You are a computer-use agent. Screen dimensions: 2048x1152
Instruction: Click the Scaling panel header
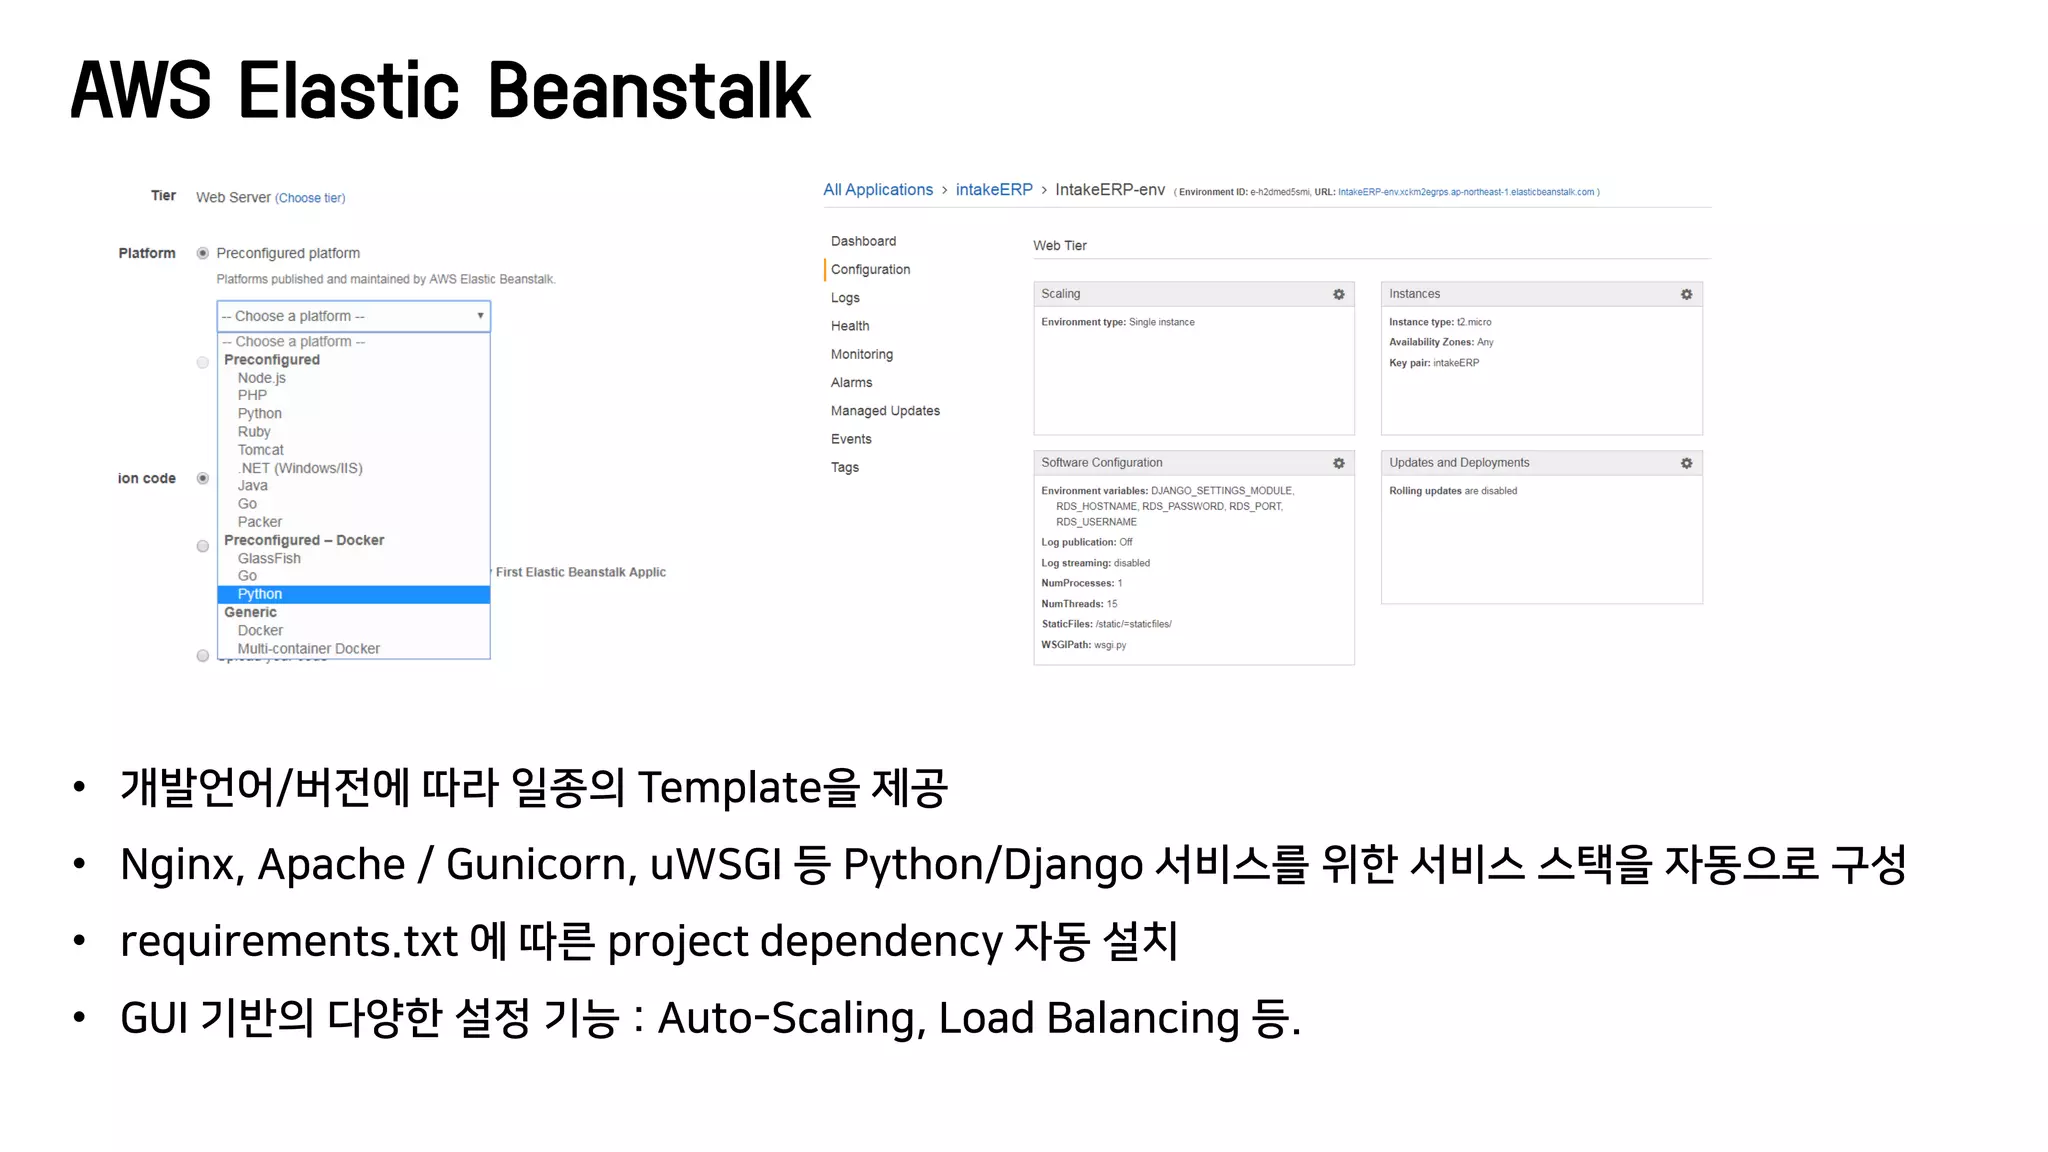[x=1194, y=294]
